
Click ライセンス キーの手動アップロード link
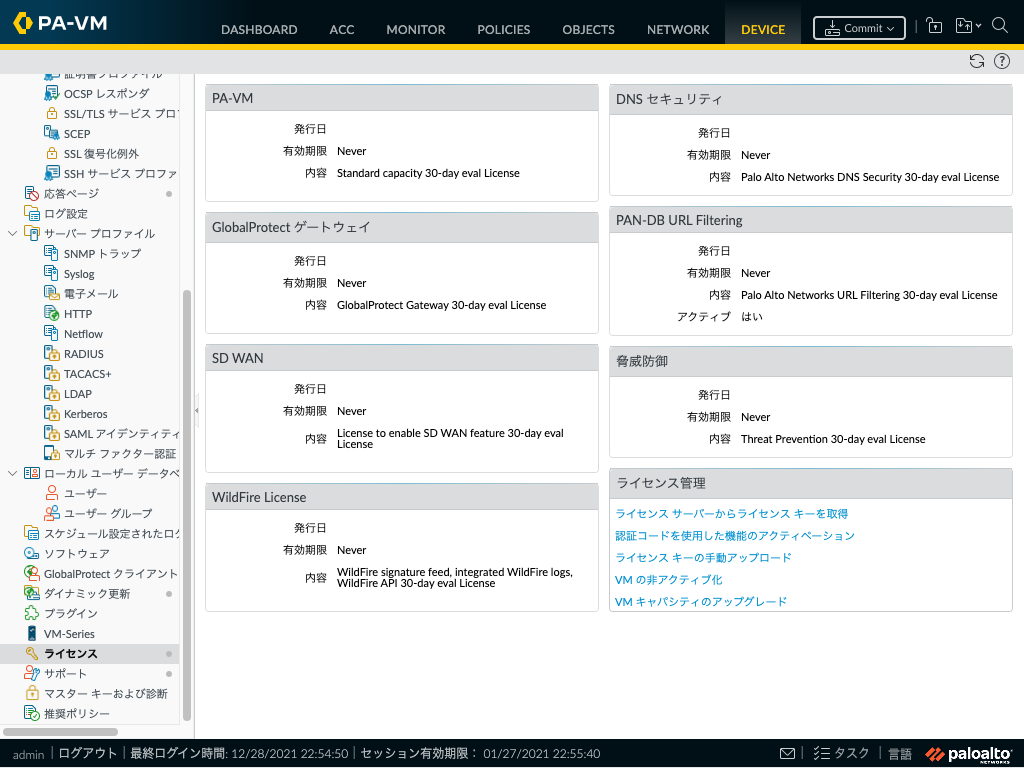(703, 558)
